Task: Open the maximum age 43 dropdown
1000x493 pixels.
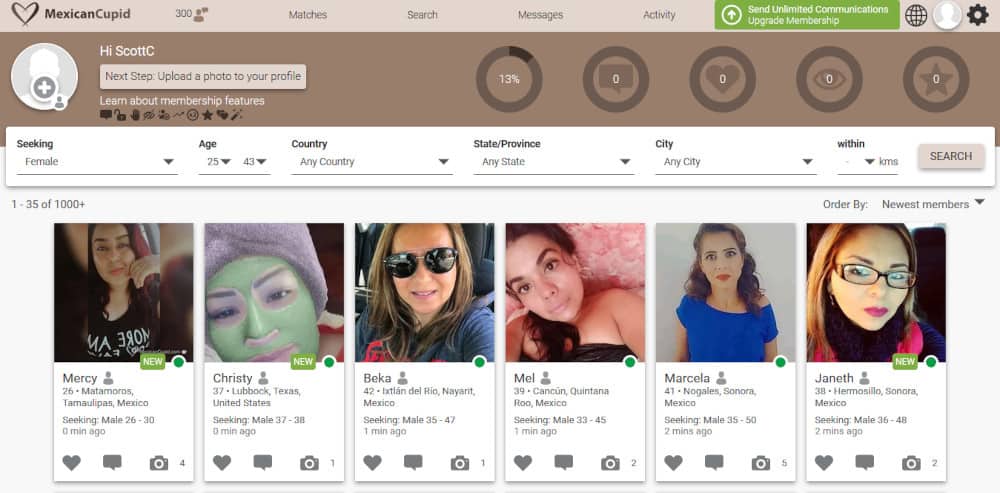Action: [254, 162]
